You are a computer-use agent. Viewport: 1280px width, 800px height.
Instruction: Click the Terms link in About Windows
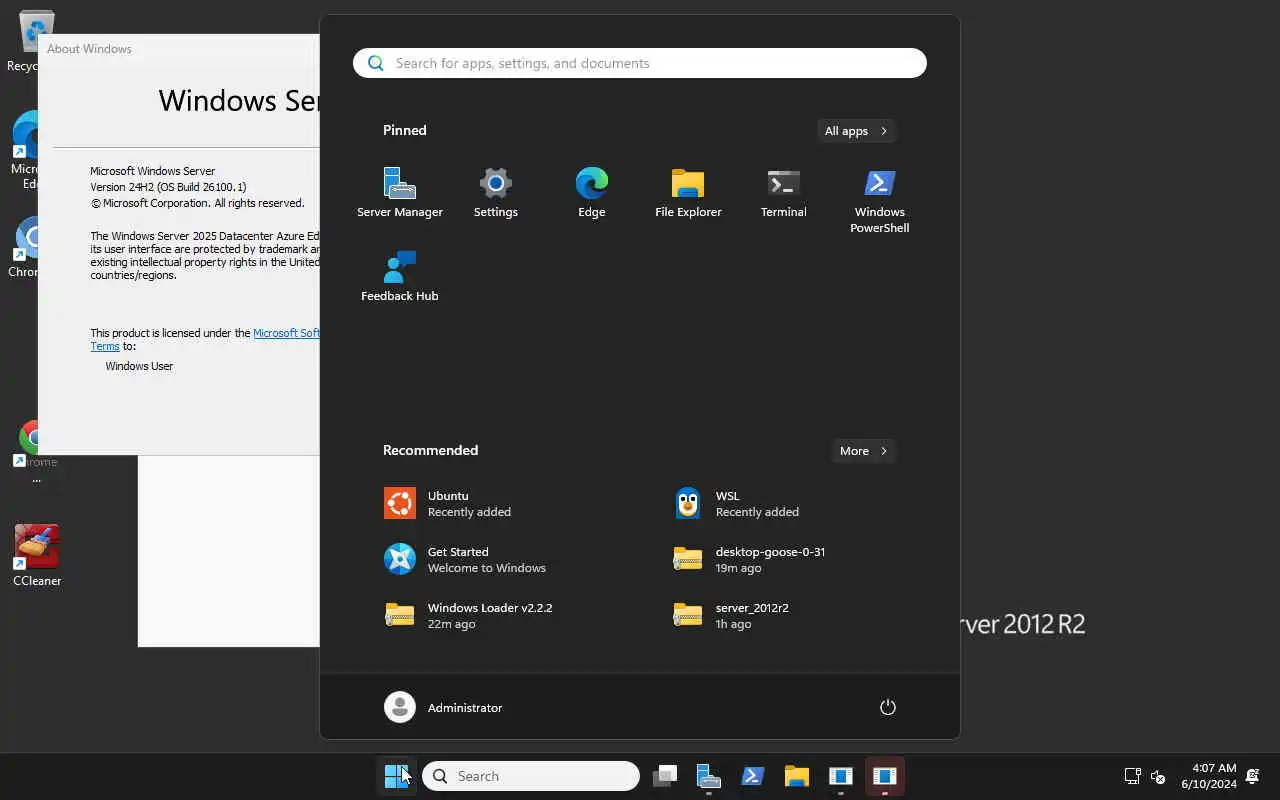[x=105, y=346]
